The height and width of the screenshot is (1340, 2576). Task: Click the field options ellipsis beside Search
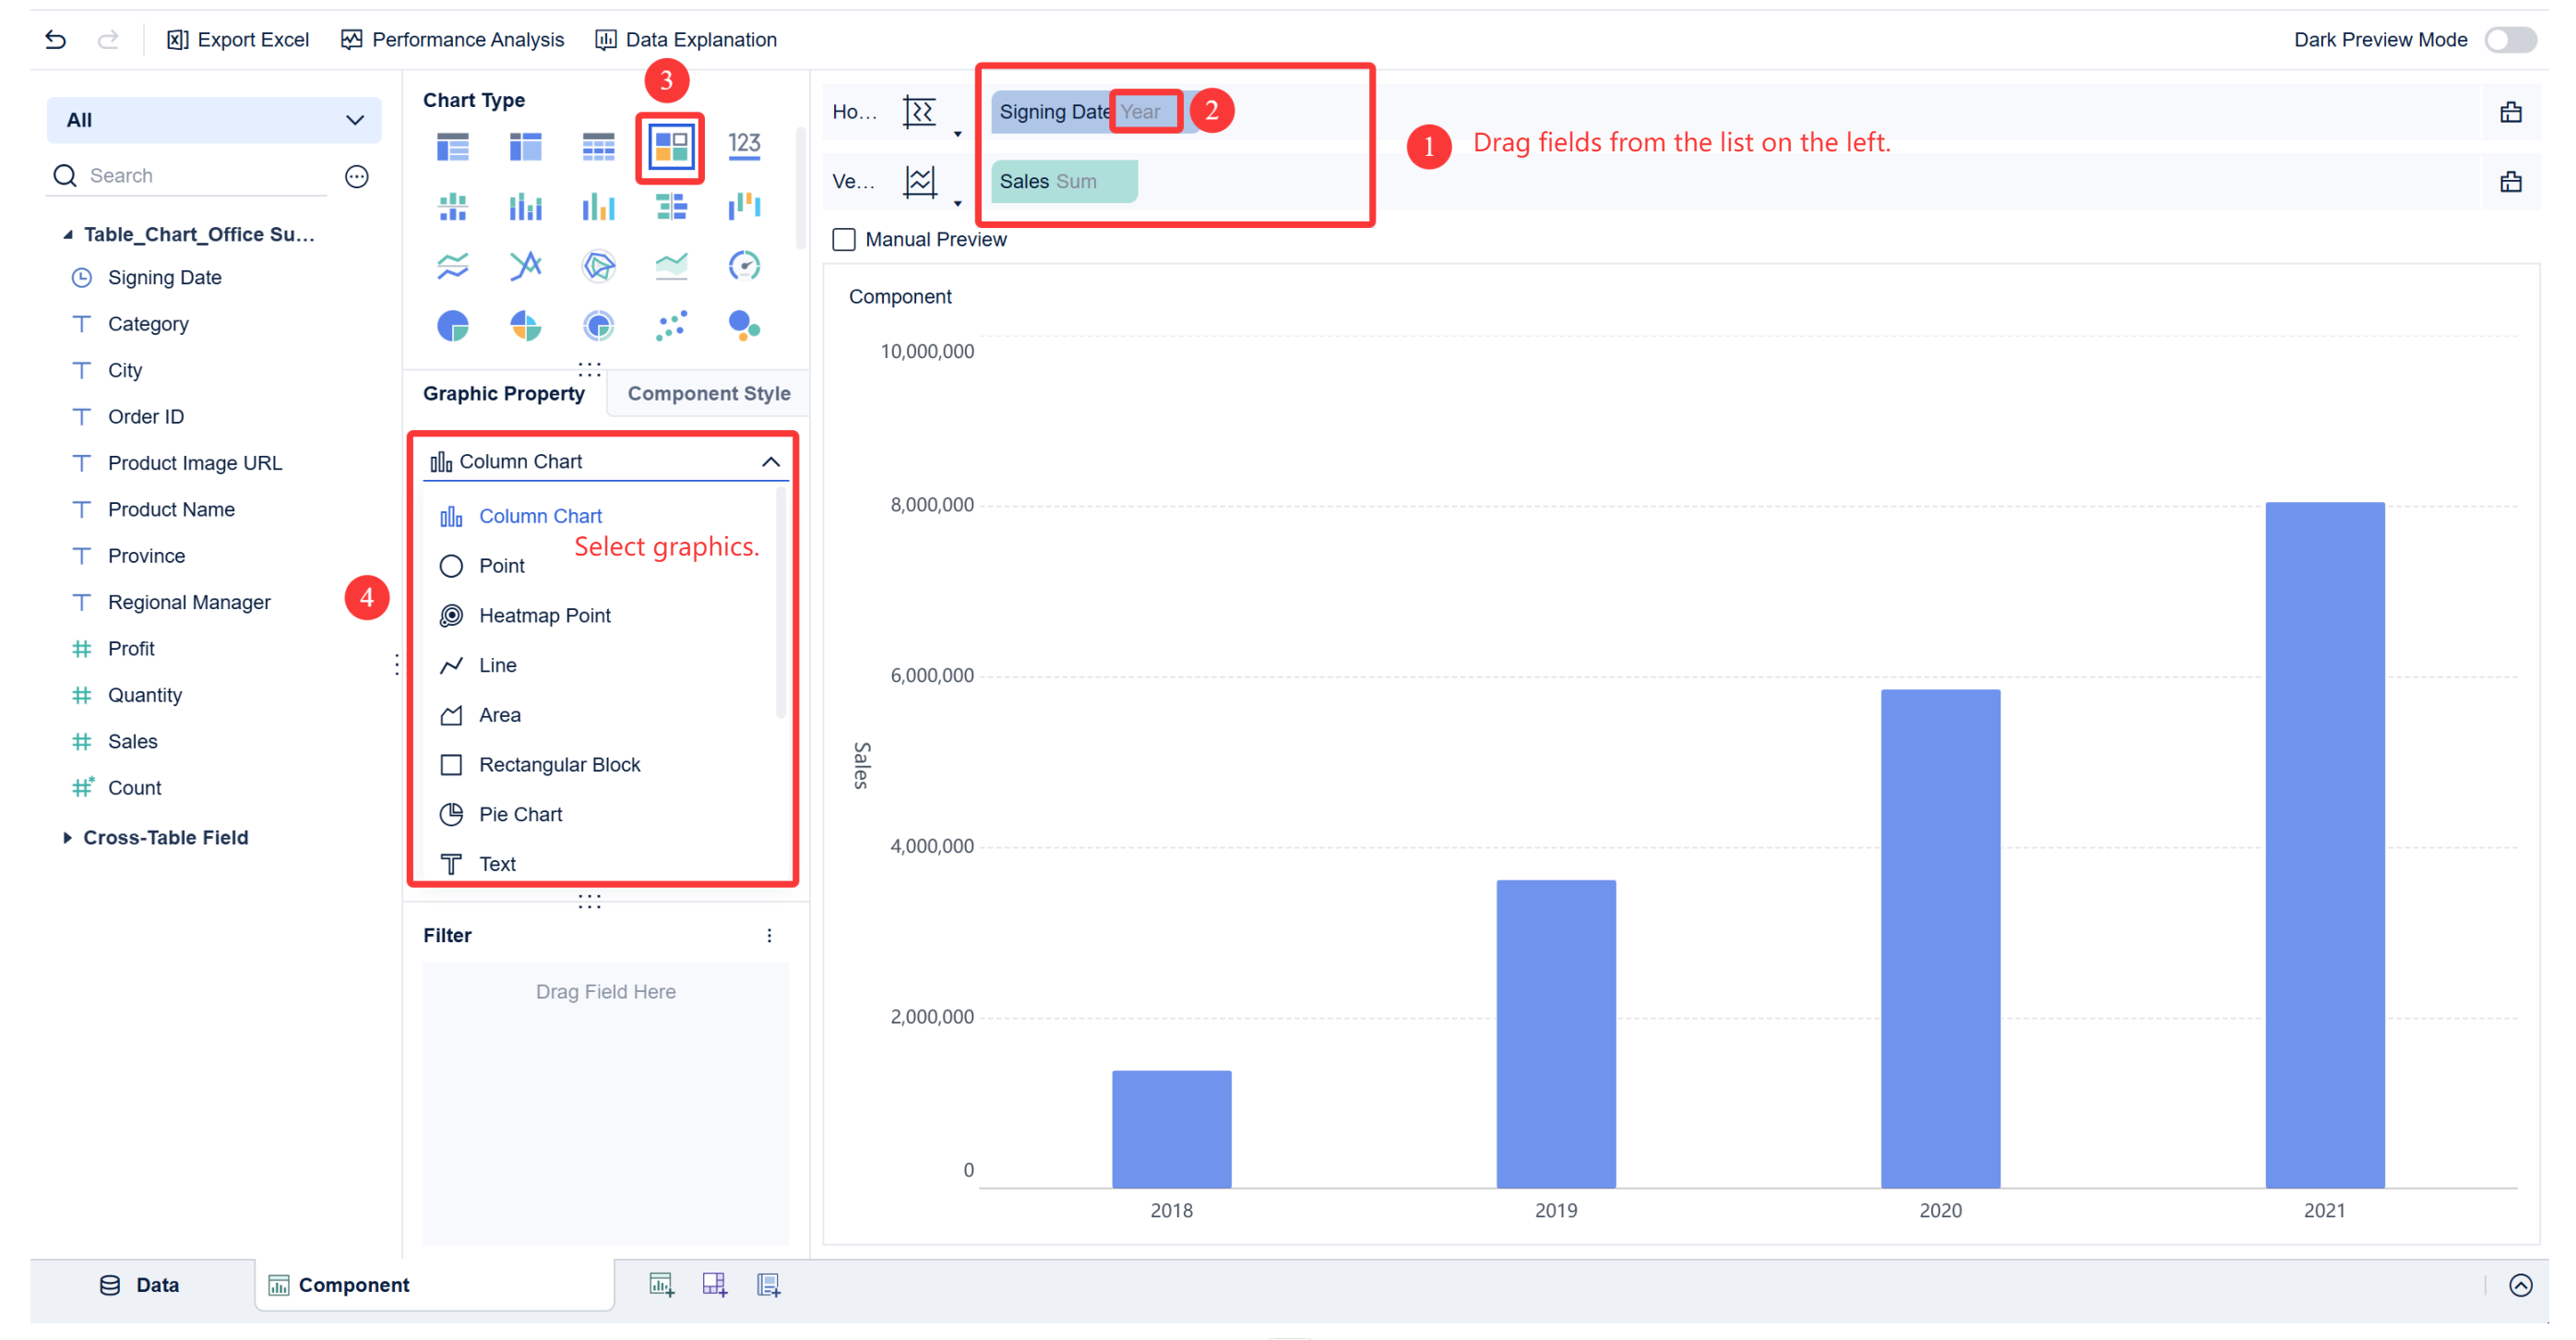tap(357, 176)
